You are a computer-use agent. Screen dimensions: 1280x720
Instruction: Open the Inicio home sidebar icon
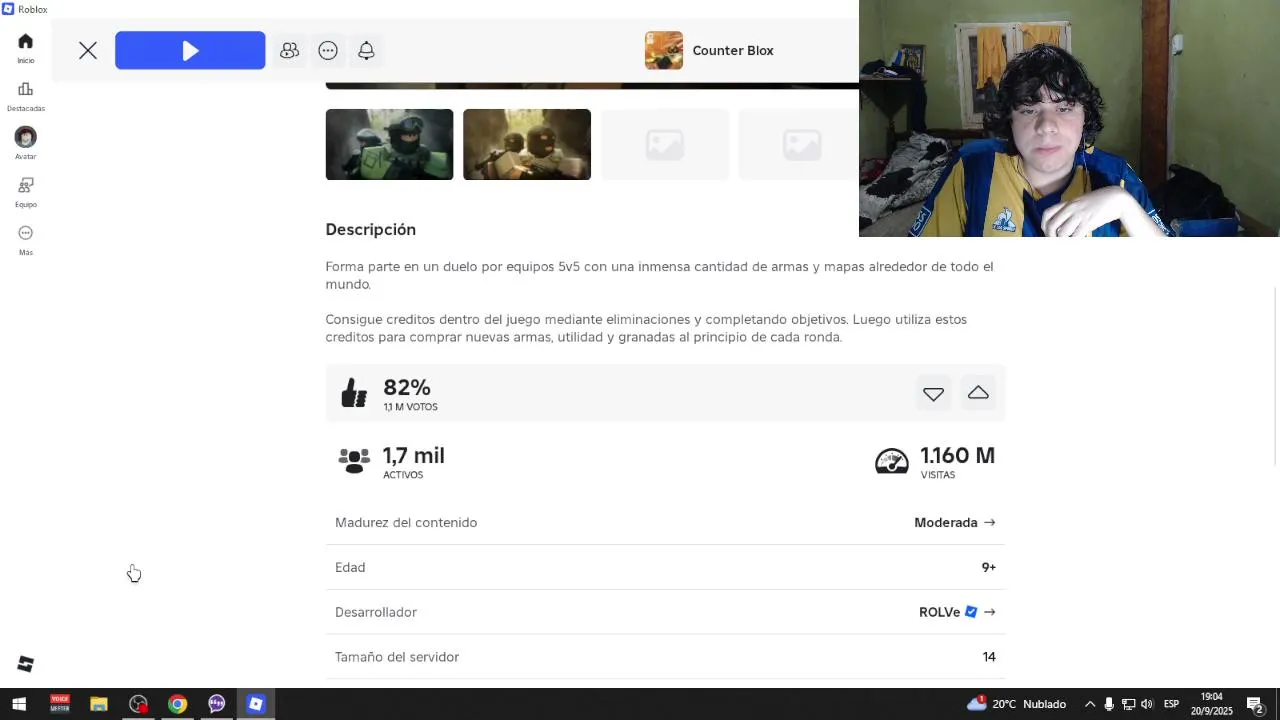tap(25, 42)
